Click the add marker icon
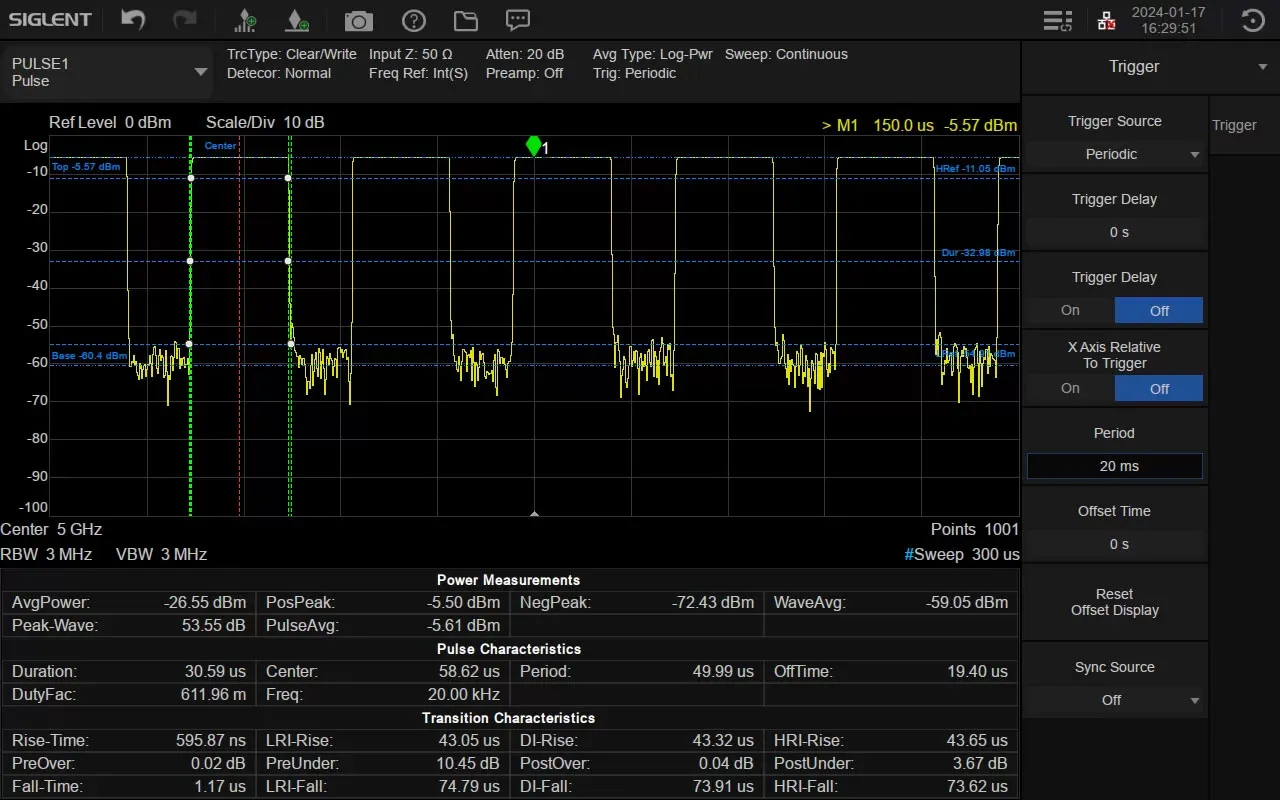The image size is (1280, 800). coord(297,20)
